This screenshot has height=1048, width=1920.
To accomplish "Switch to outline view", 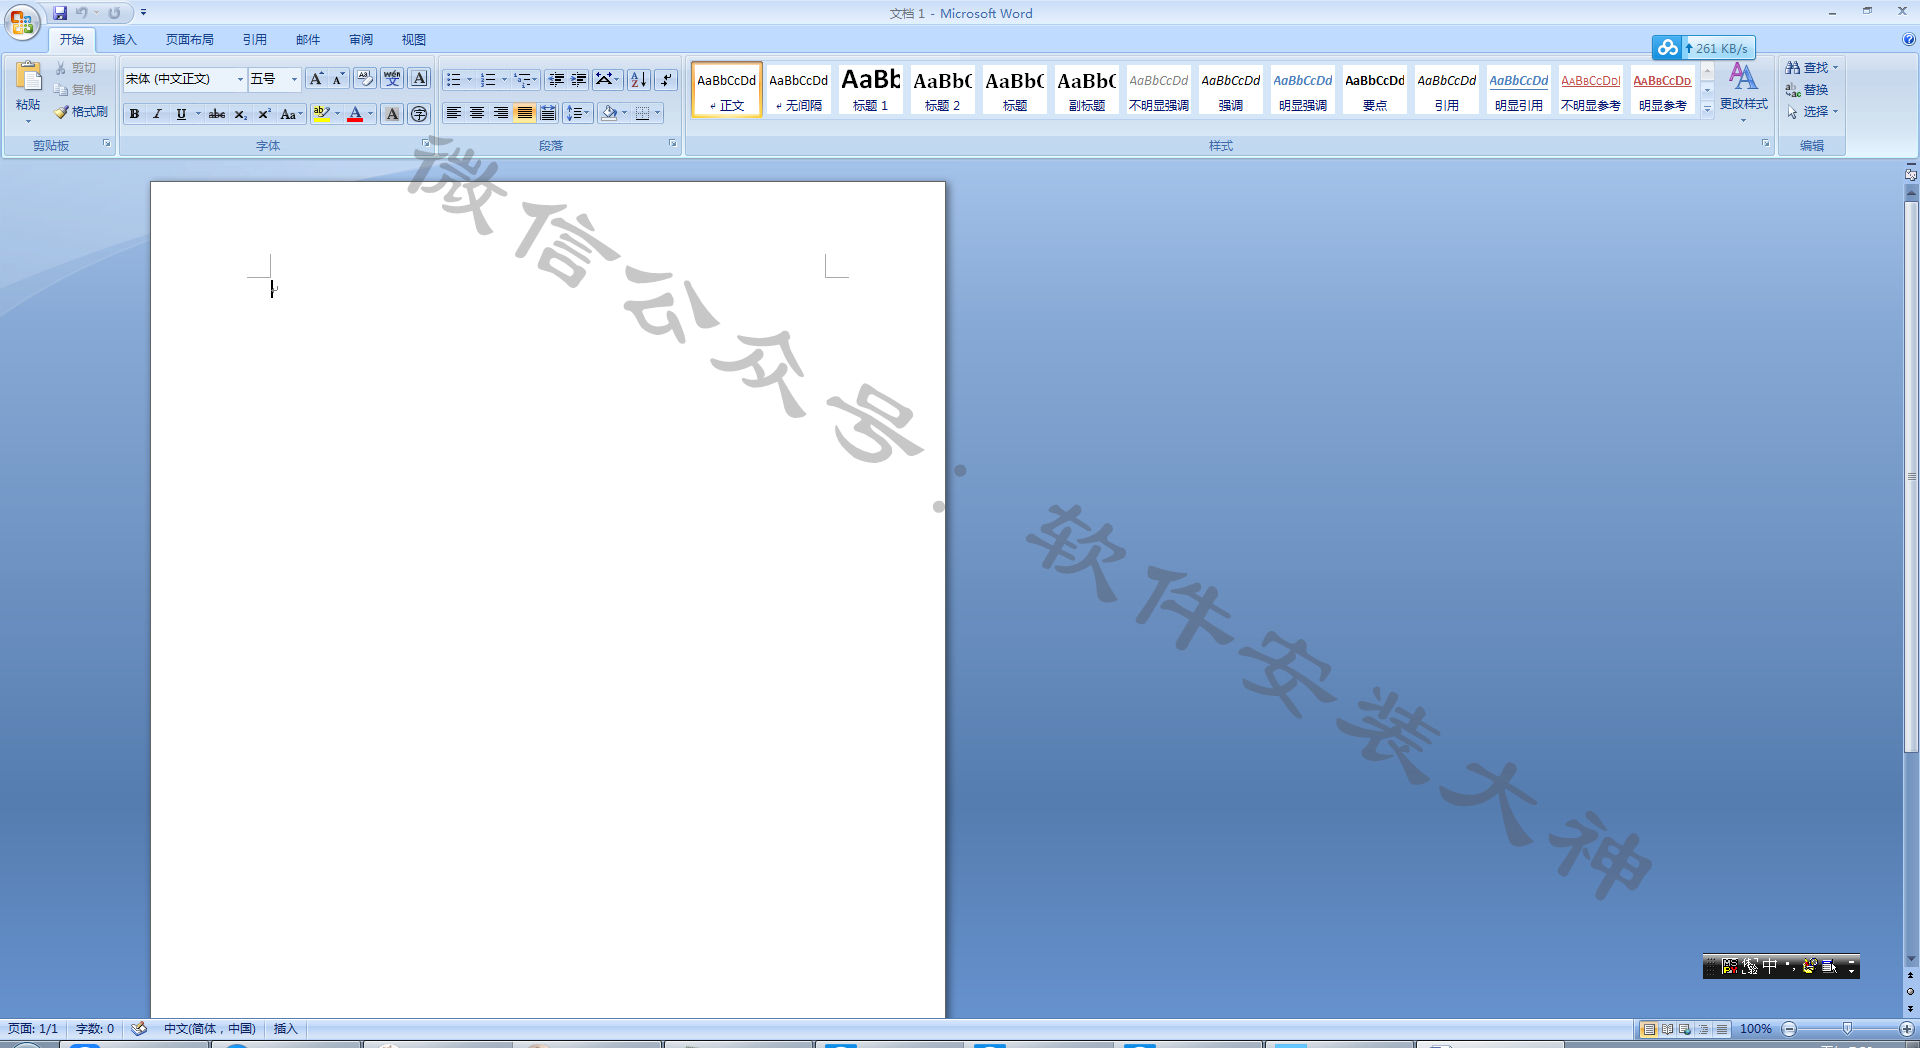I will [x=1703, y=1028].
